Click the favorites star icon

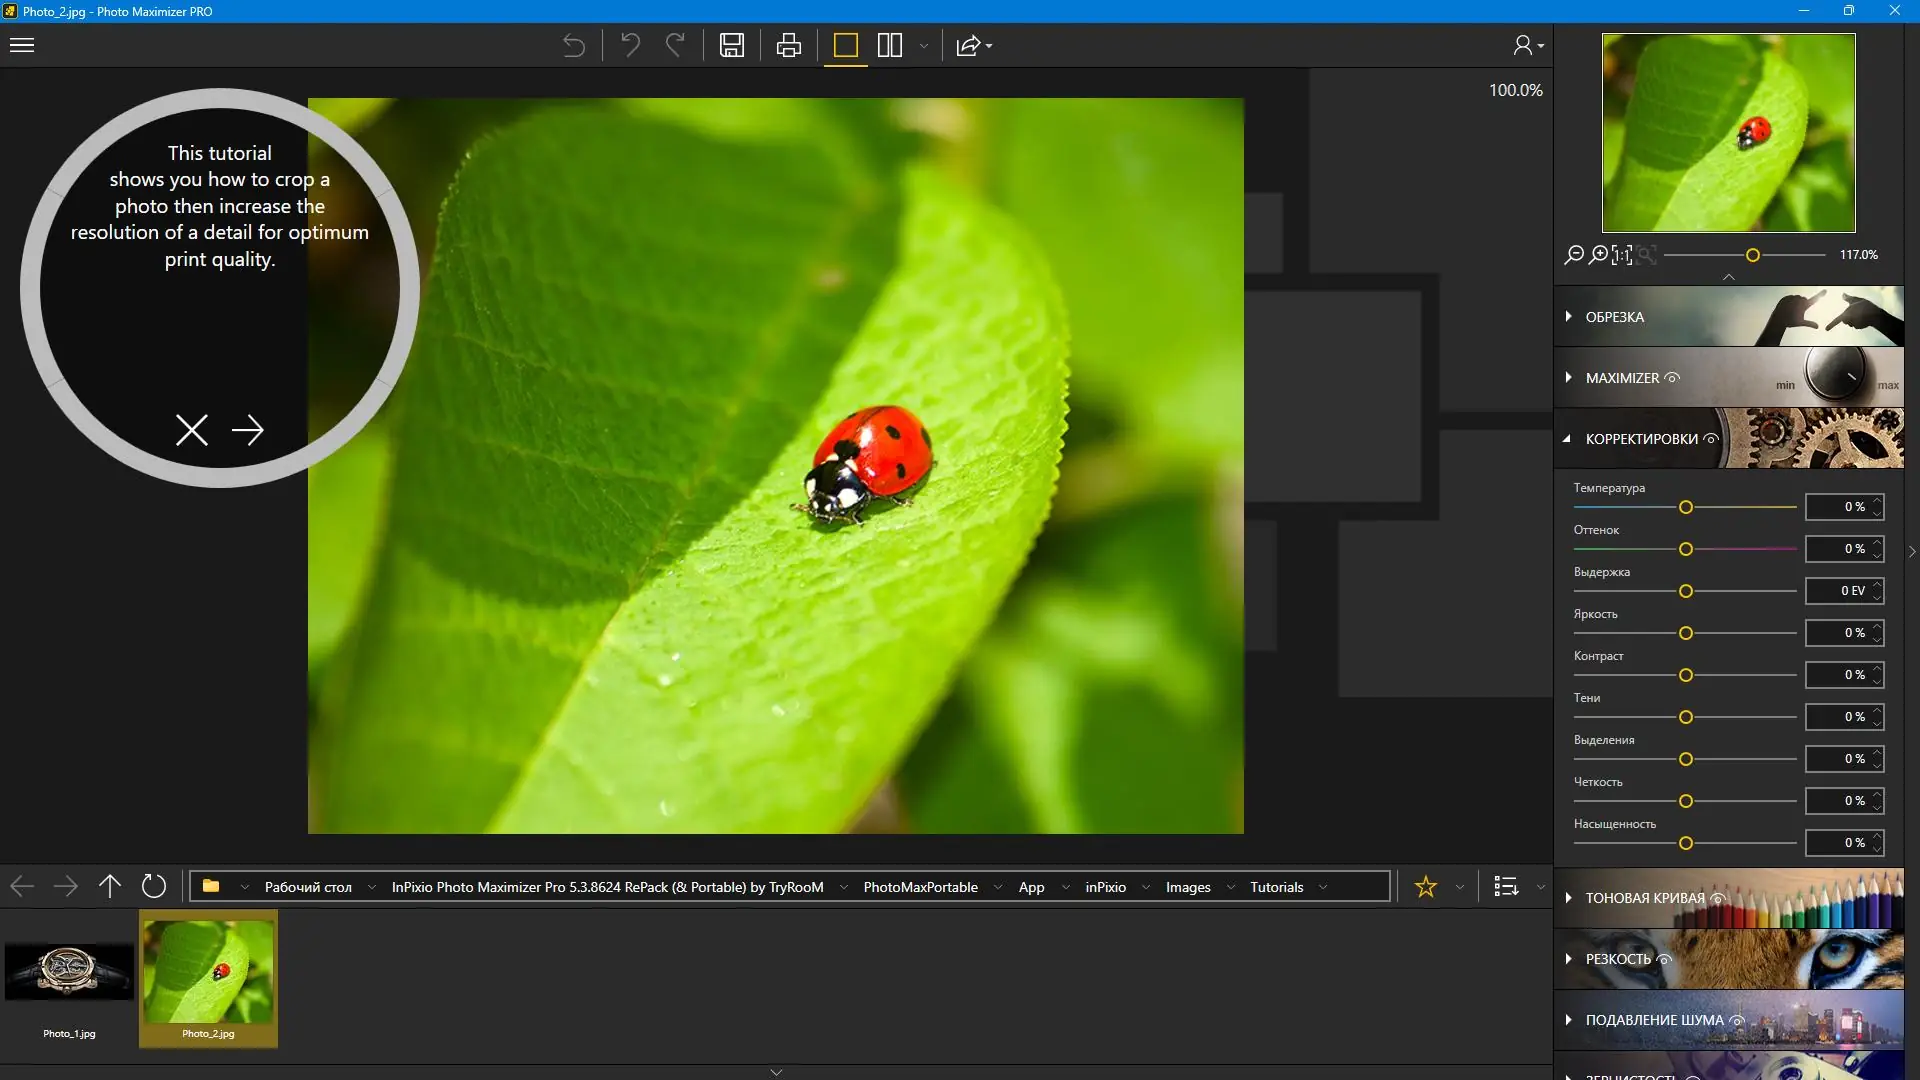[x=1426, y=887]
